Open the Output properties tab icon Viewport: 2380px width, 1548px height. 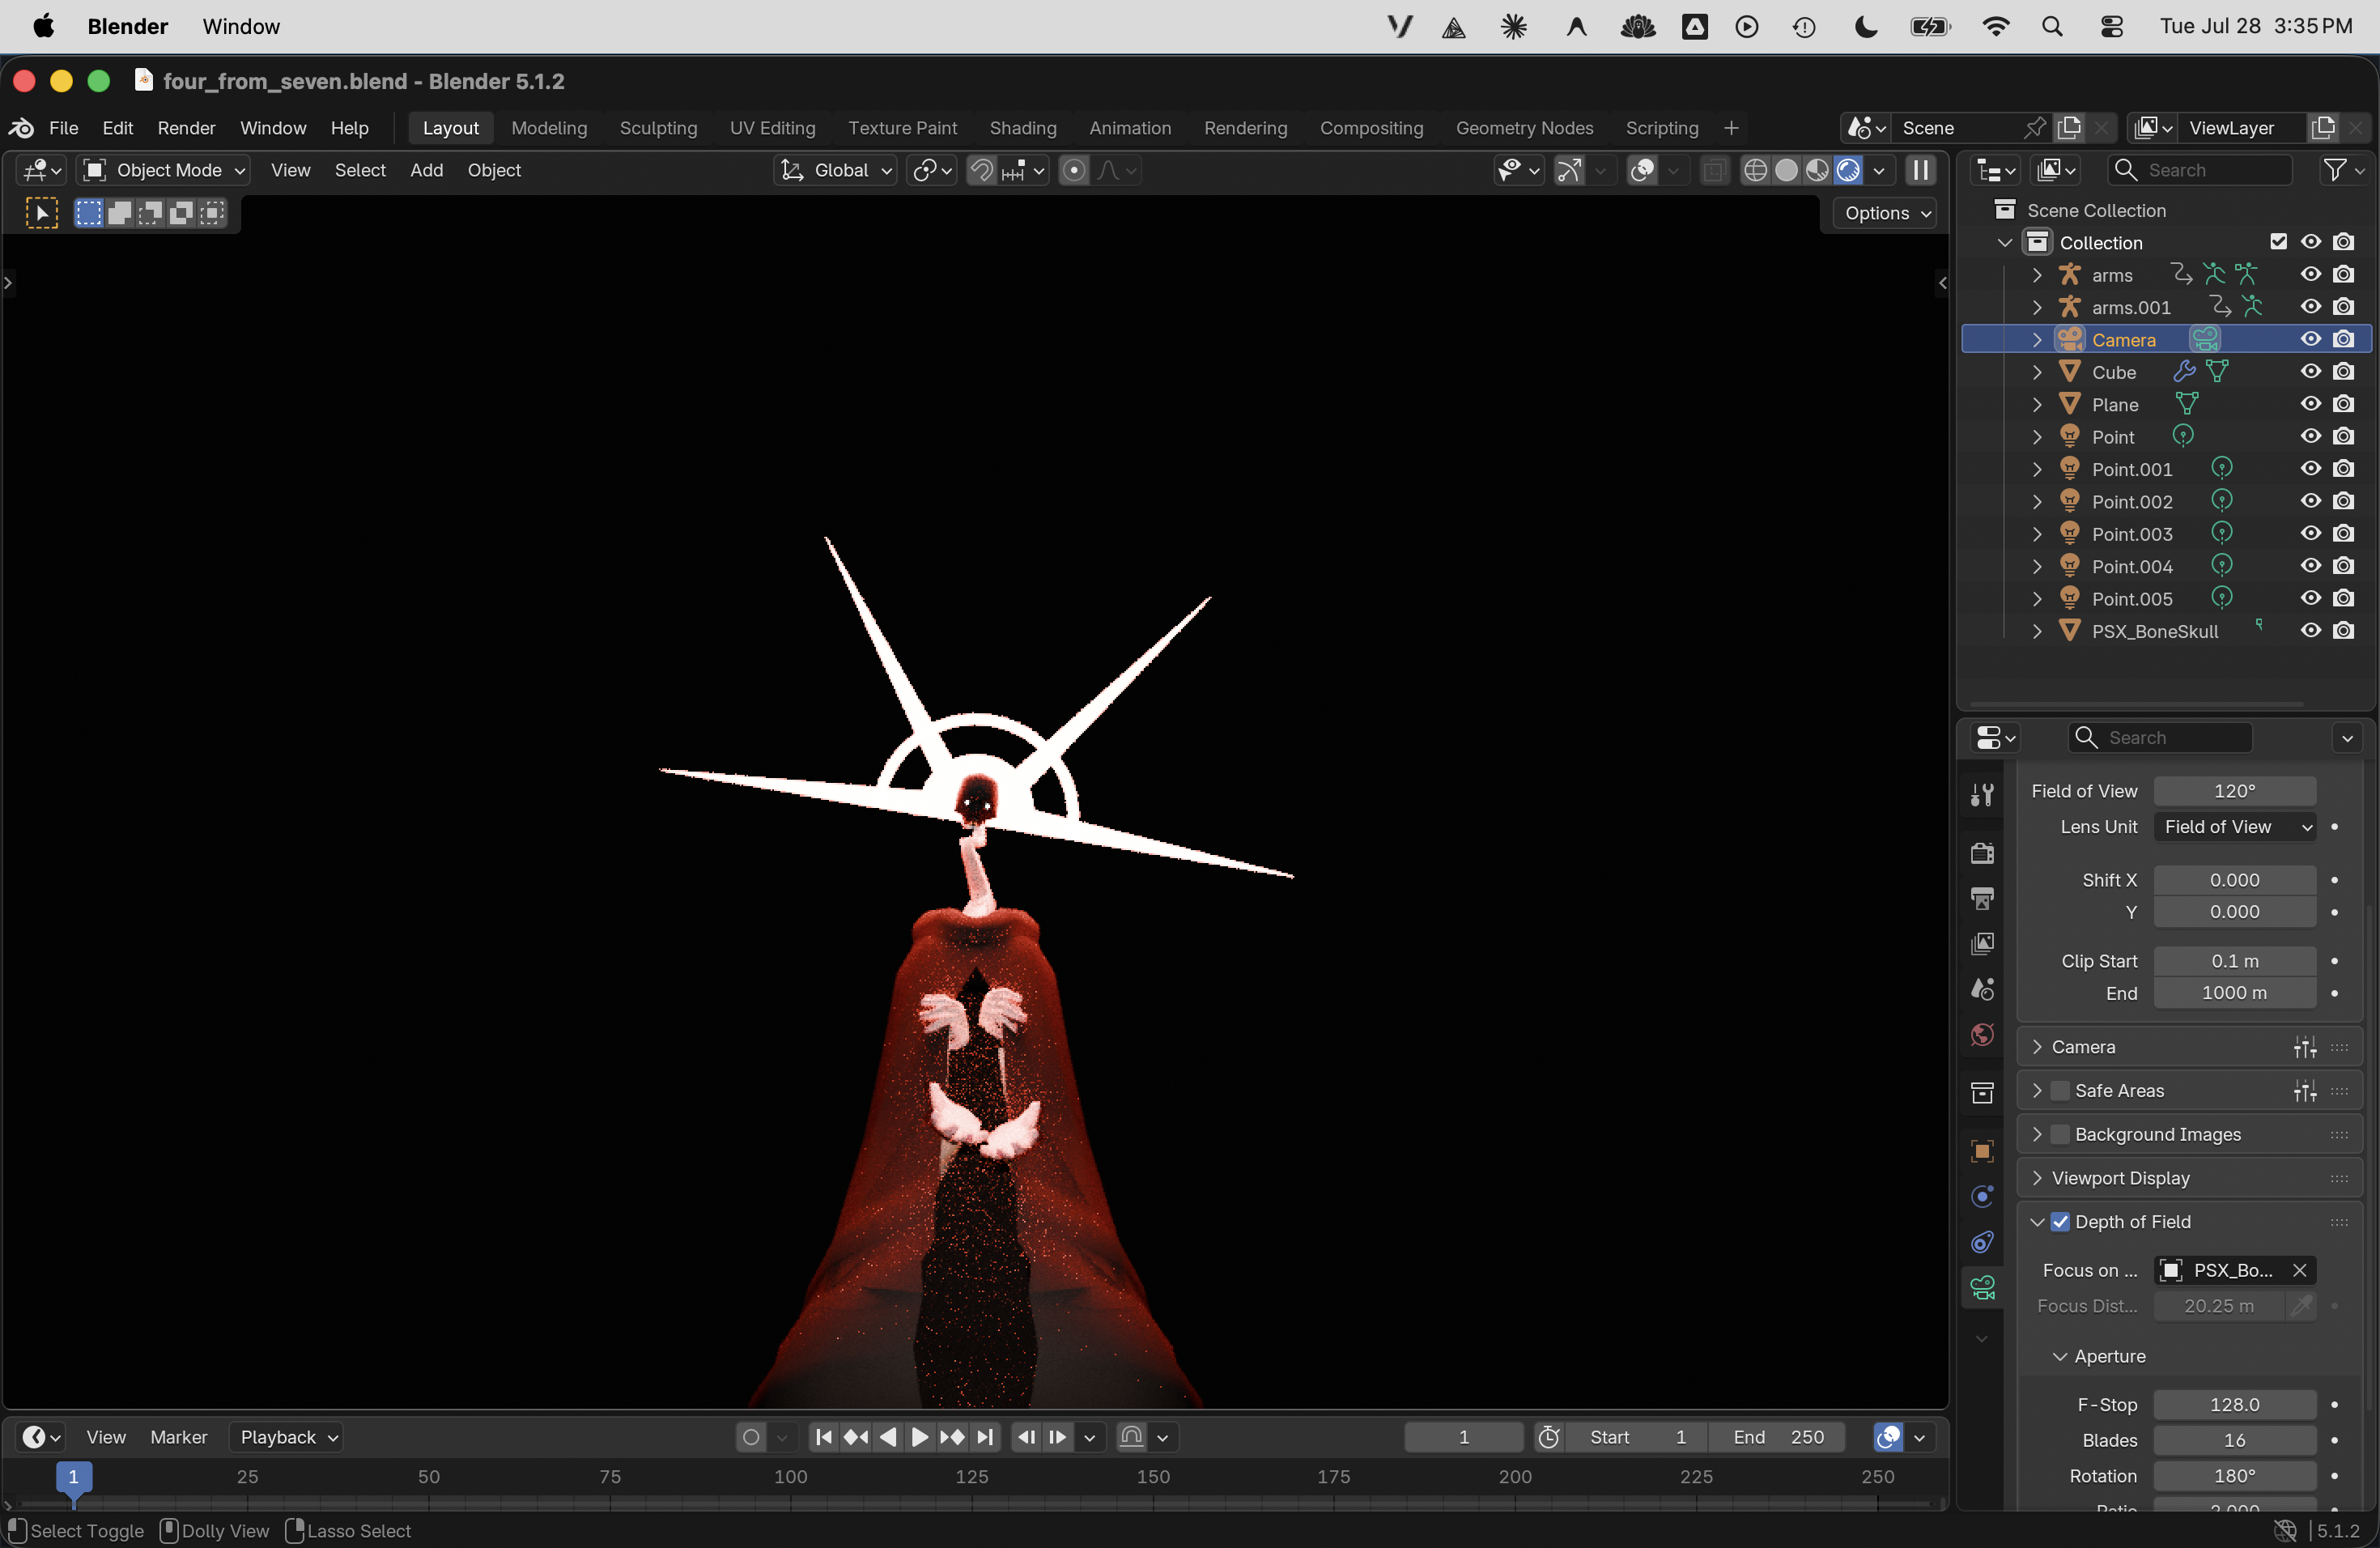(1982, 898)
